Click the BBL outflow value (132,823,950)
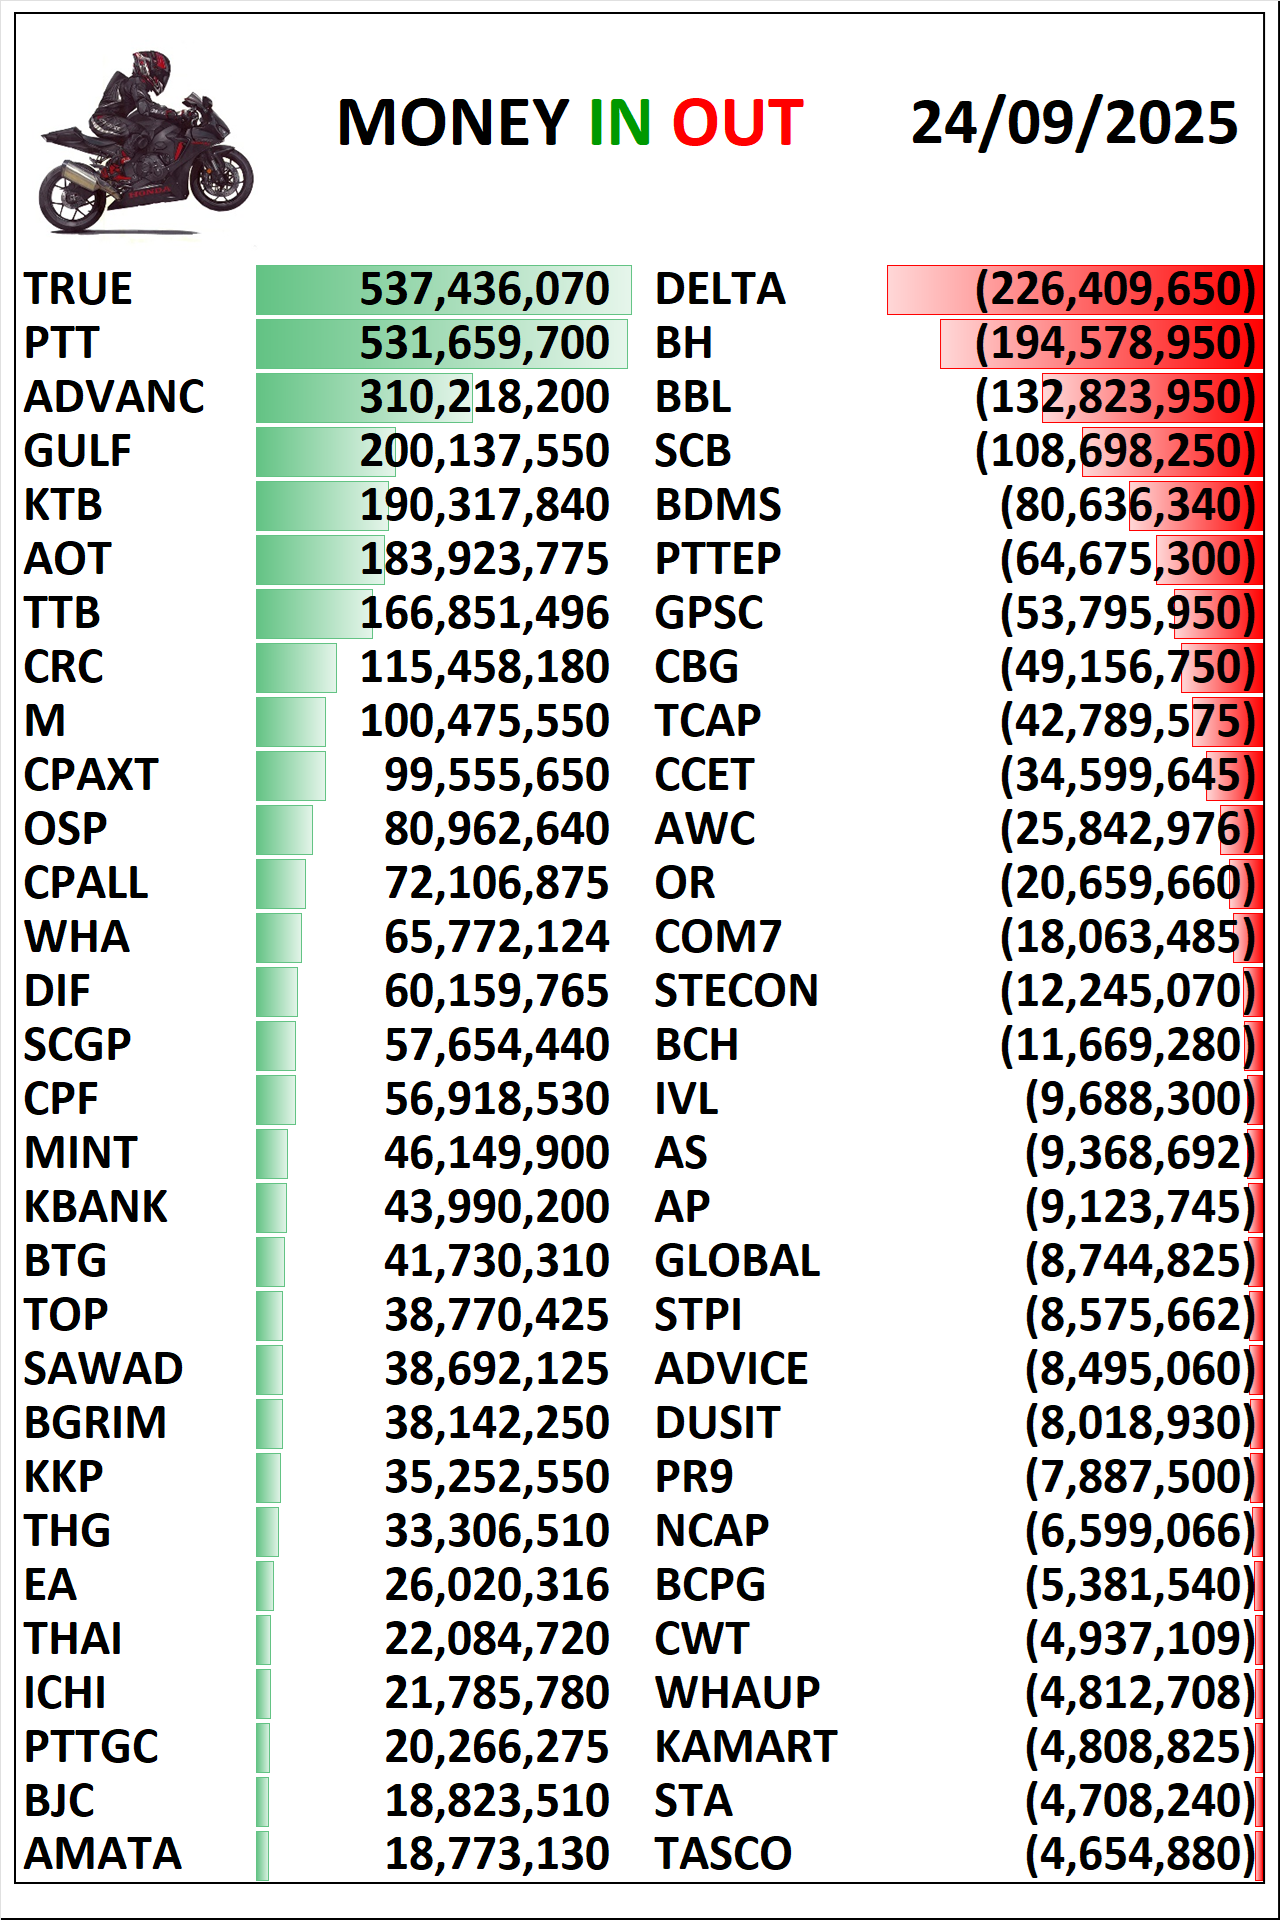 [1114, 398]
